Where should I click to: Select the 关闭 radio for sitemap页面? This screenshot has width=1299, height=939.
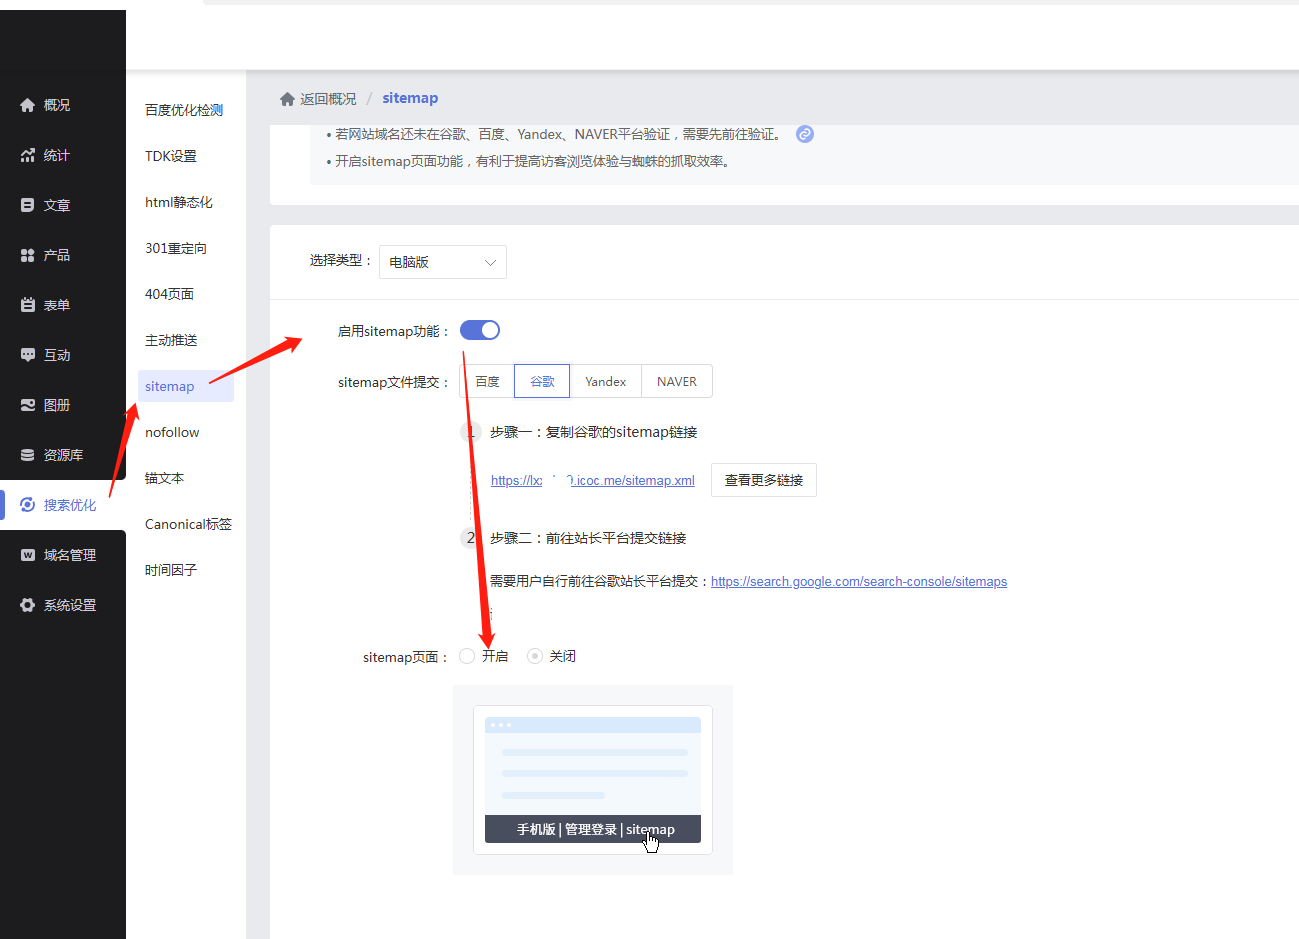(x=535, y=656)
